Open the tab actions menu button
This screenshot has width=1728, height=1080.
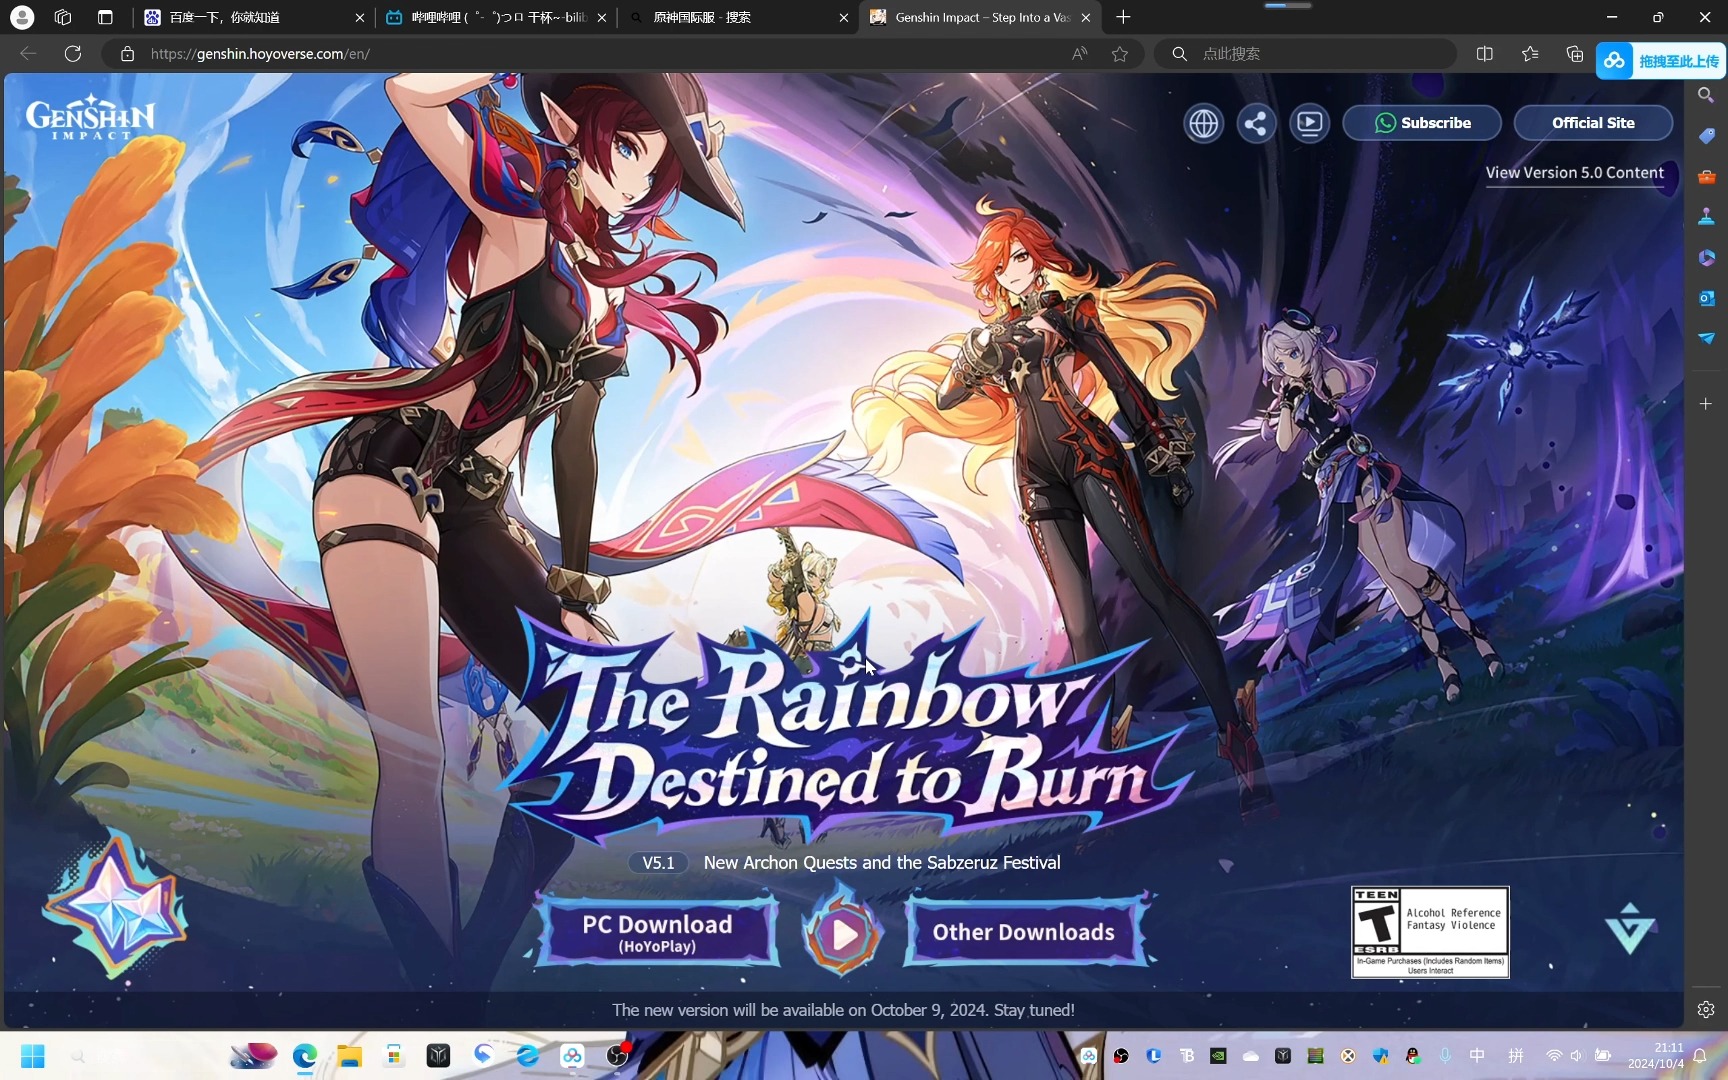coord(105,17)
